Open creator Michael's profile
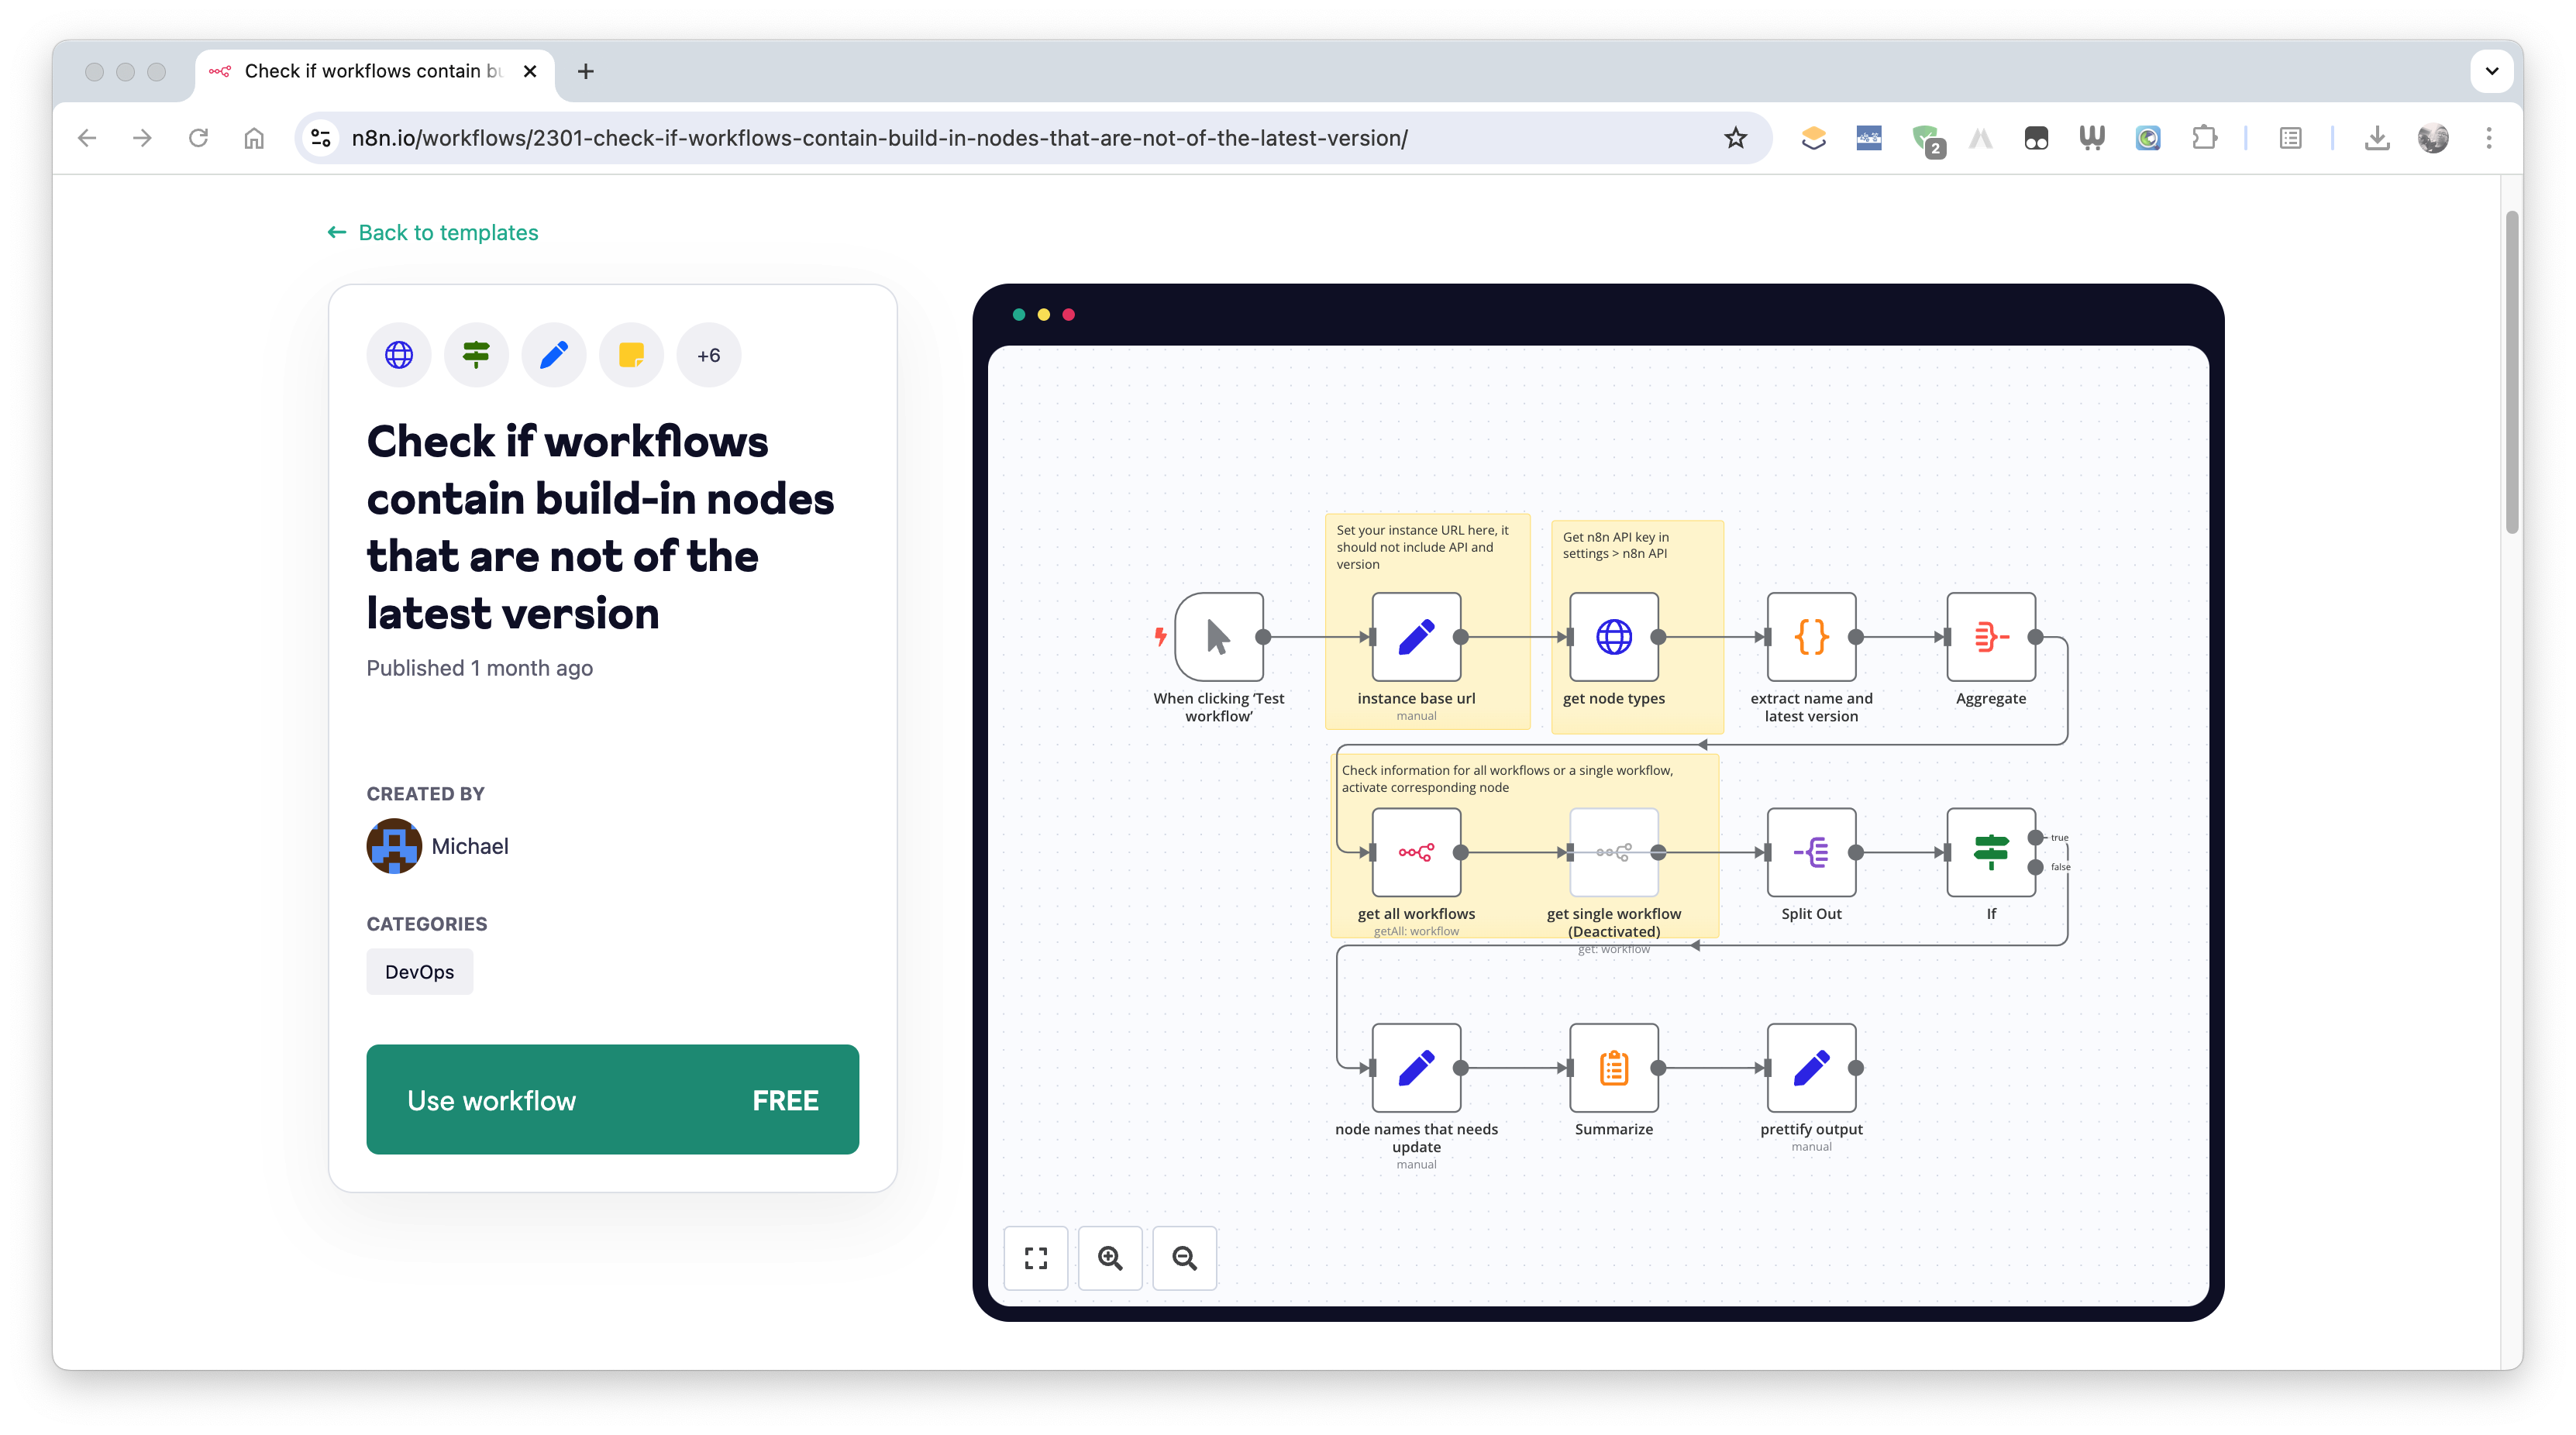Screen dimensions: 2576x1435 tap(470, 846)
